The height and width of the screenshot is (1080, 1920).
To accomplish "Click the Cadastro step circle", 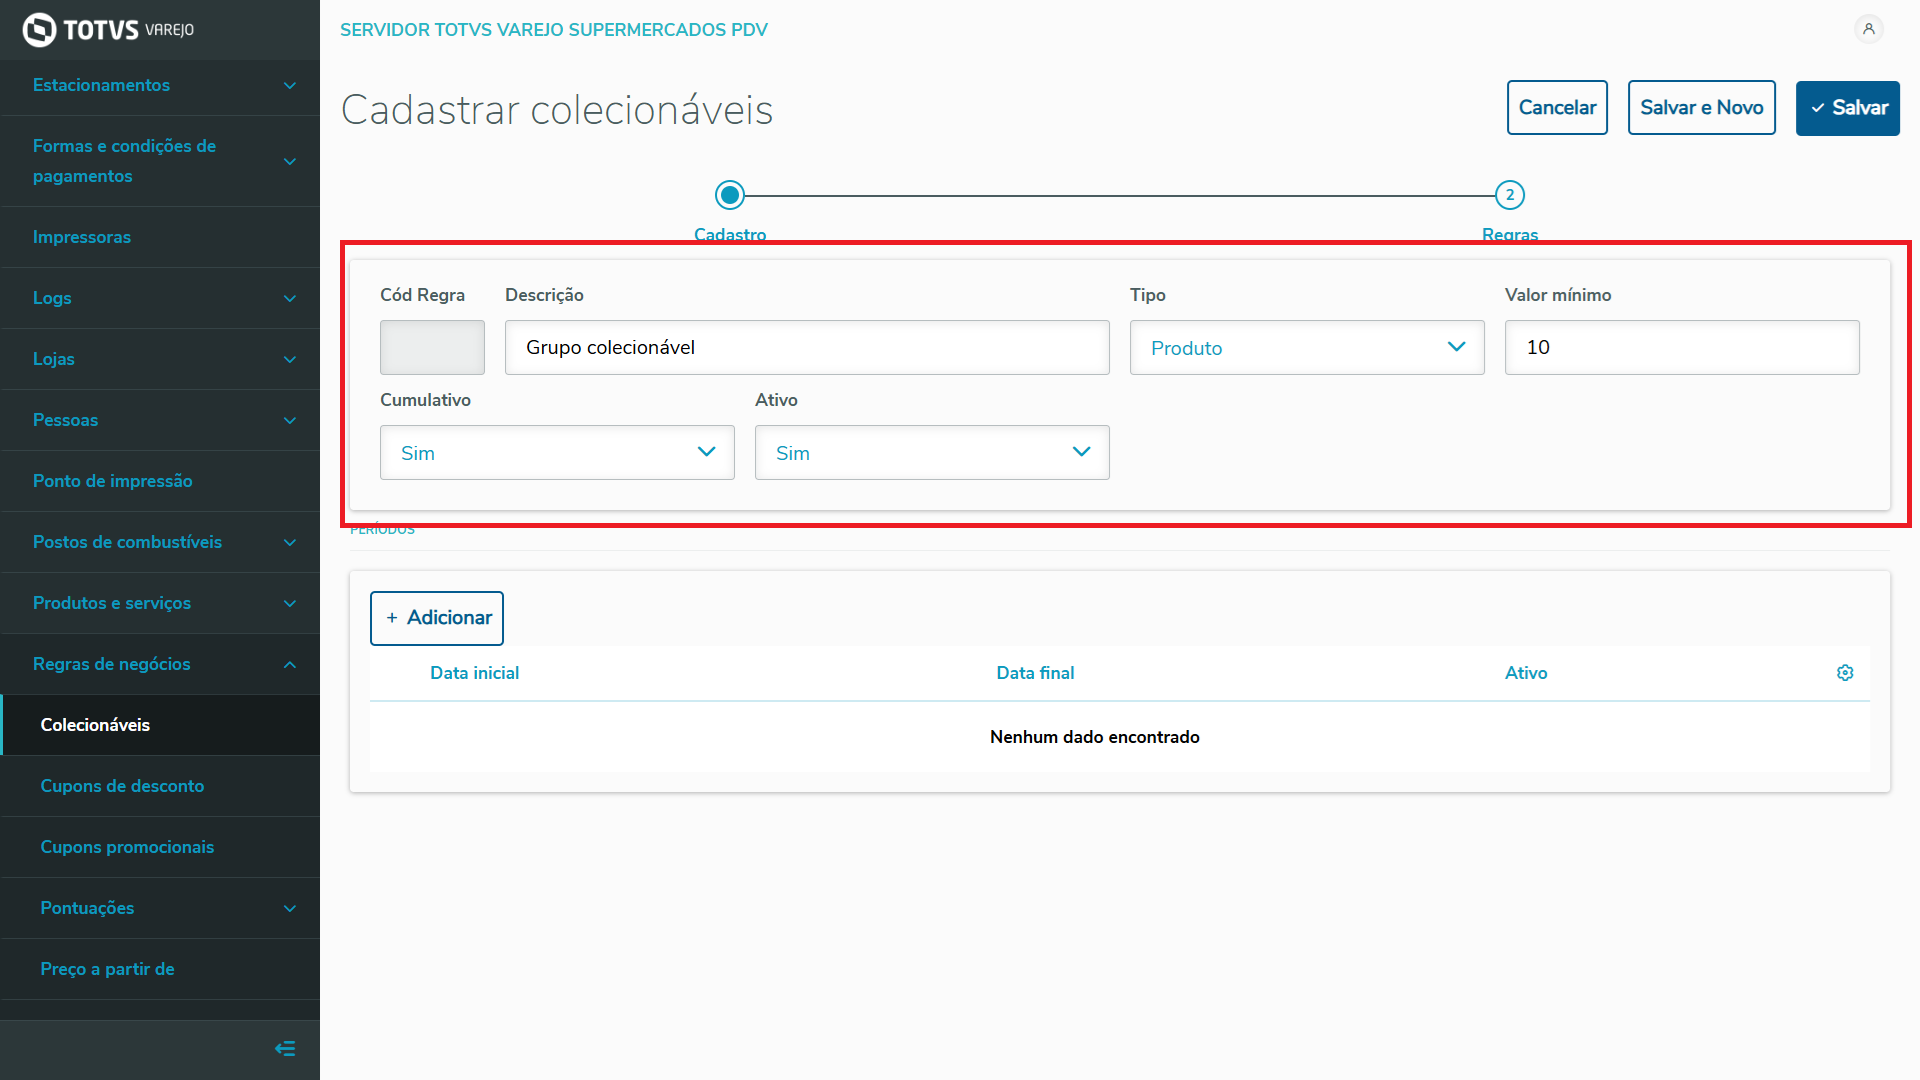I will 730,195.
